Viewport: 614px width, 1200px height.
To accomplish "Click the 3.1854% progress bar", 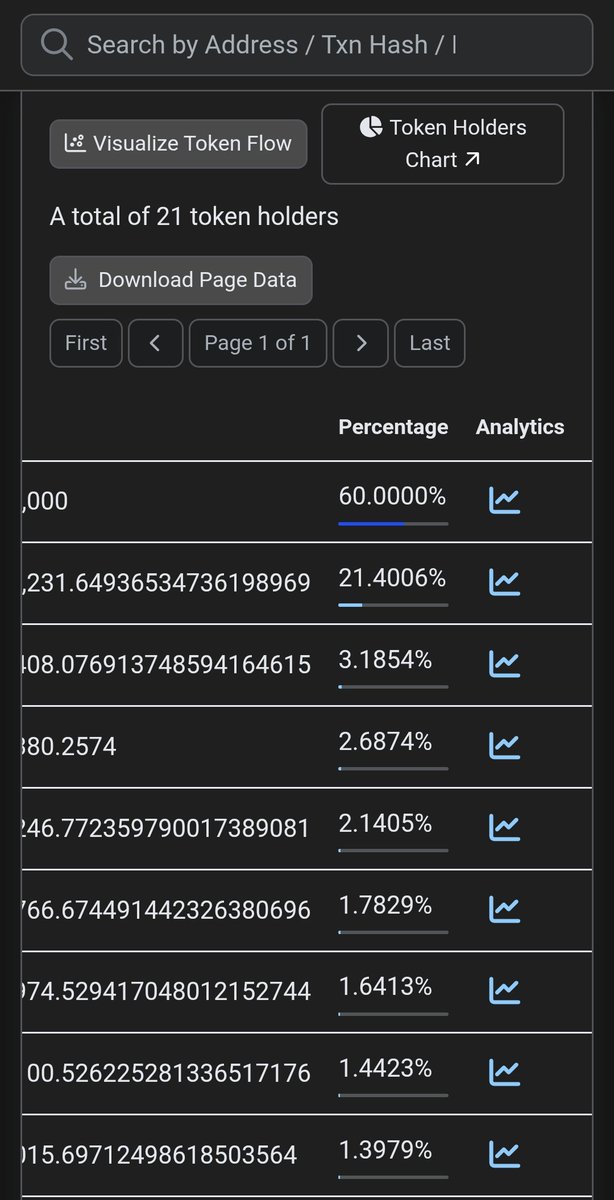I will 393,687.
